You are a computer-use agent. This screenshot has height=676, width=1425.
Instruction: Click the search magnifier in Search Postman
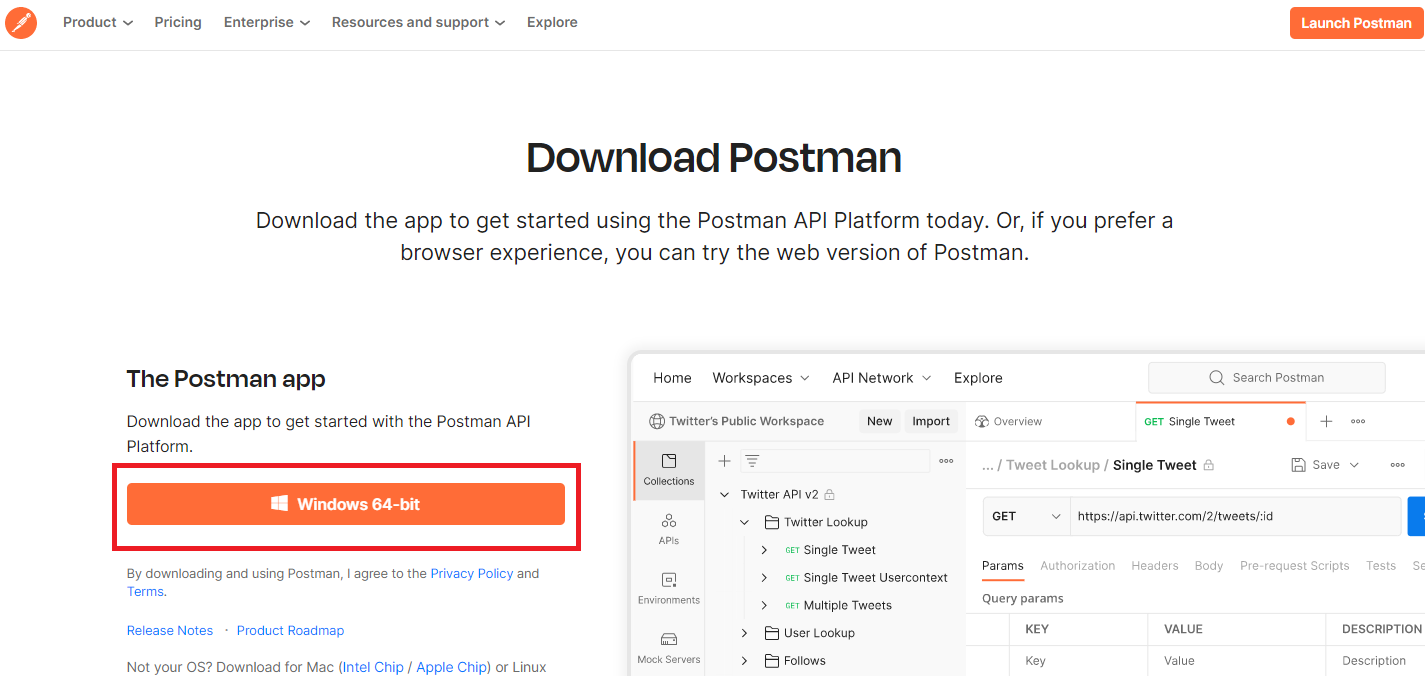[1217, 378]
